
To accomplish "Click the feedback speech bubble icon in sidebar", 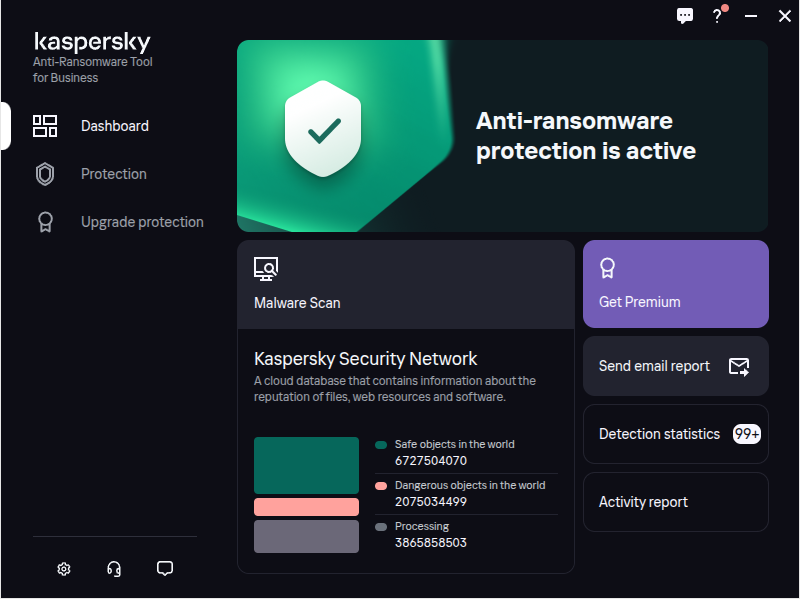I will pos(165,568).
